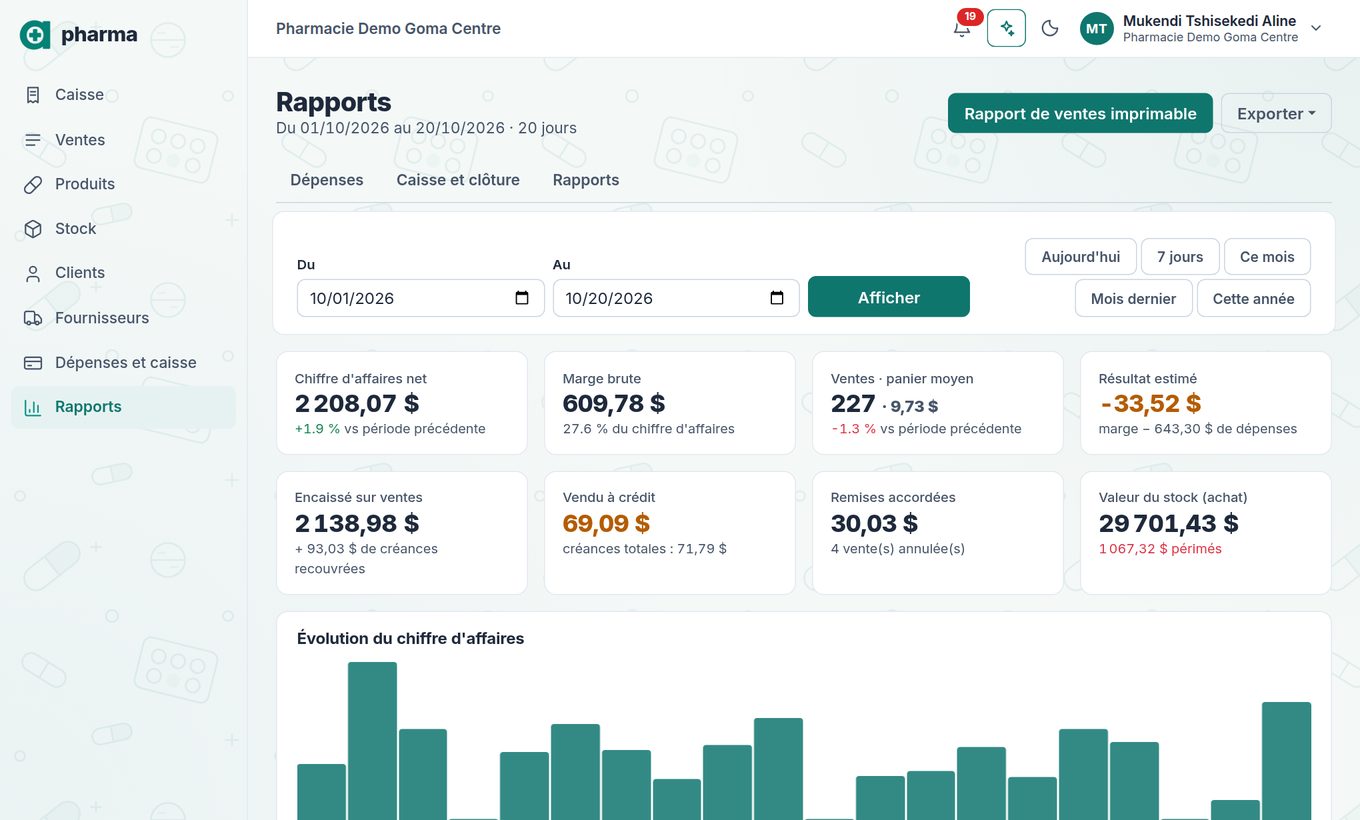Click the Remises accordées value 30,03 $
1360x820 pixels.
[874, 523]
